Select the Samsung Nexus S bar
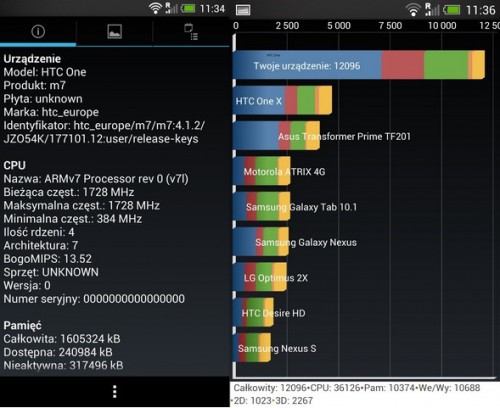The image size is (500, 408). (252, 348)
